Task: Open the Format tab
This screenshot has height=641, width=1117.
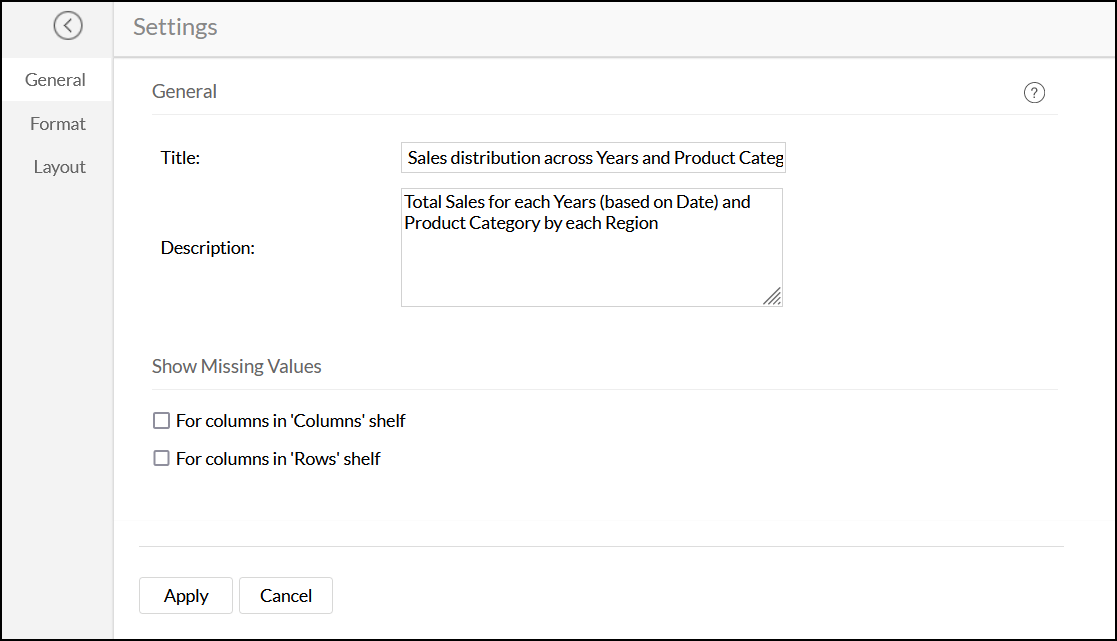Action: coord(58,124)
